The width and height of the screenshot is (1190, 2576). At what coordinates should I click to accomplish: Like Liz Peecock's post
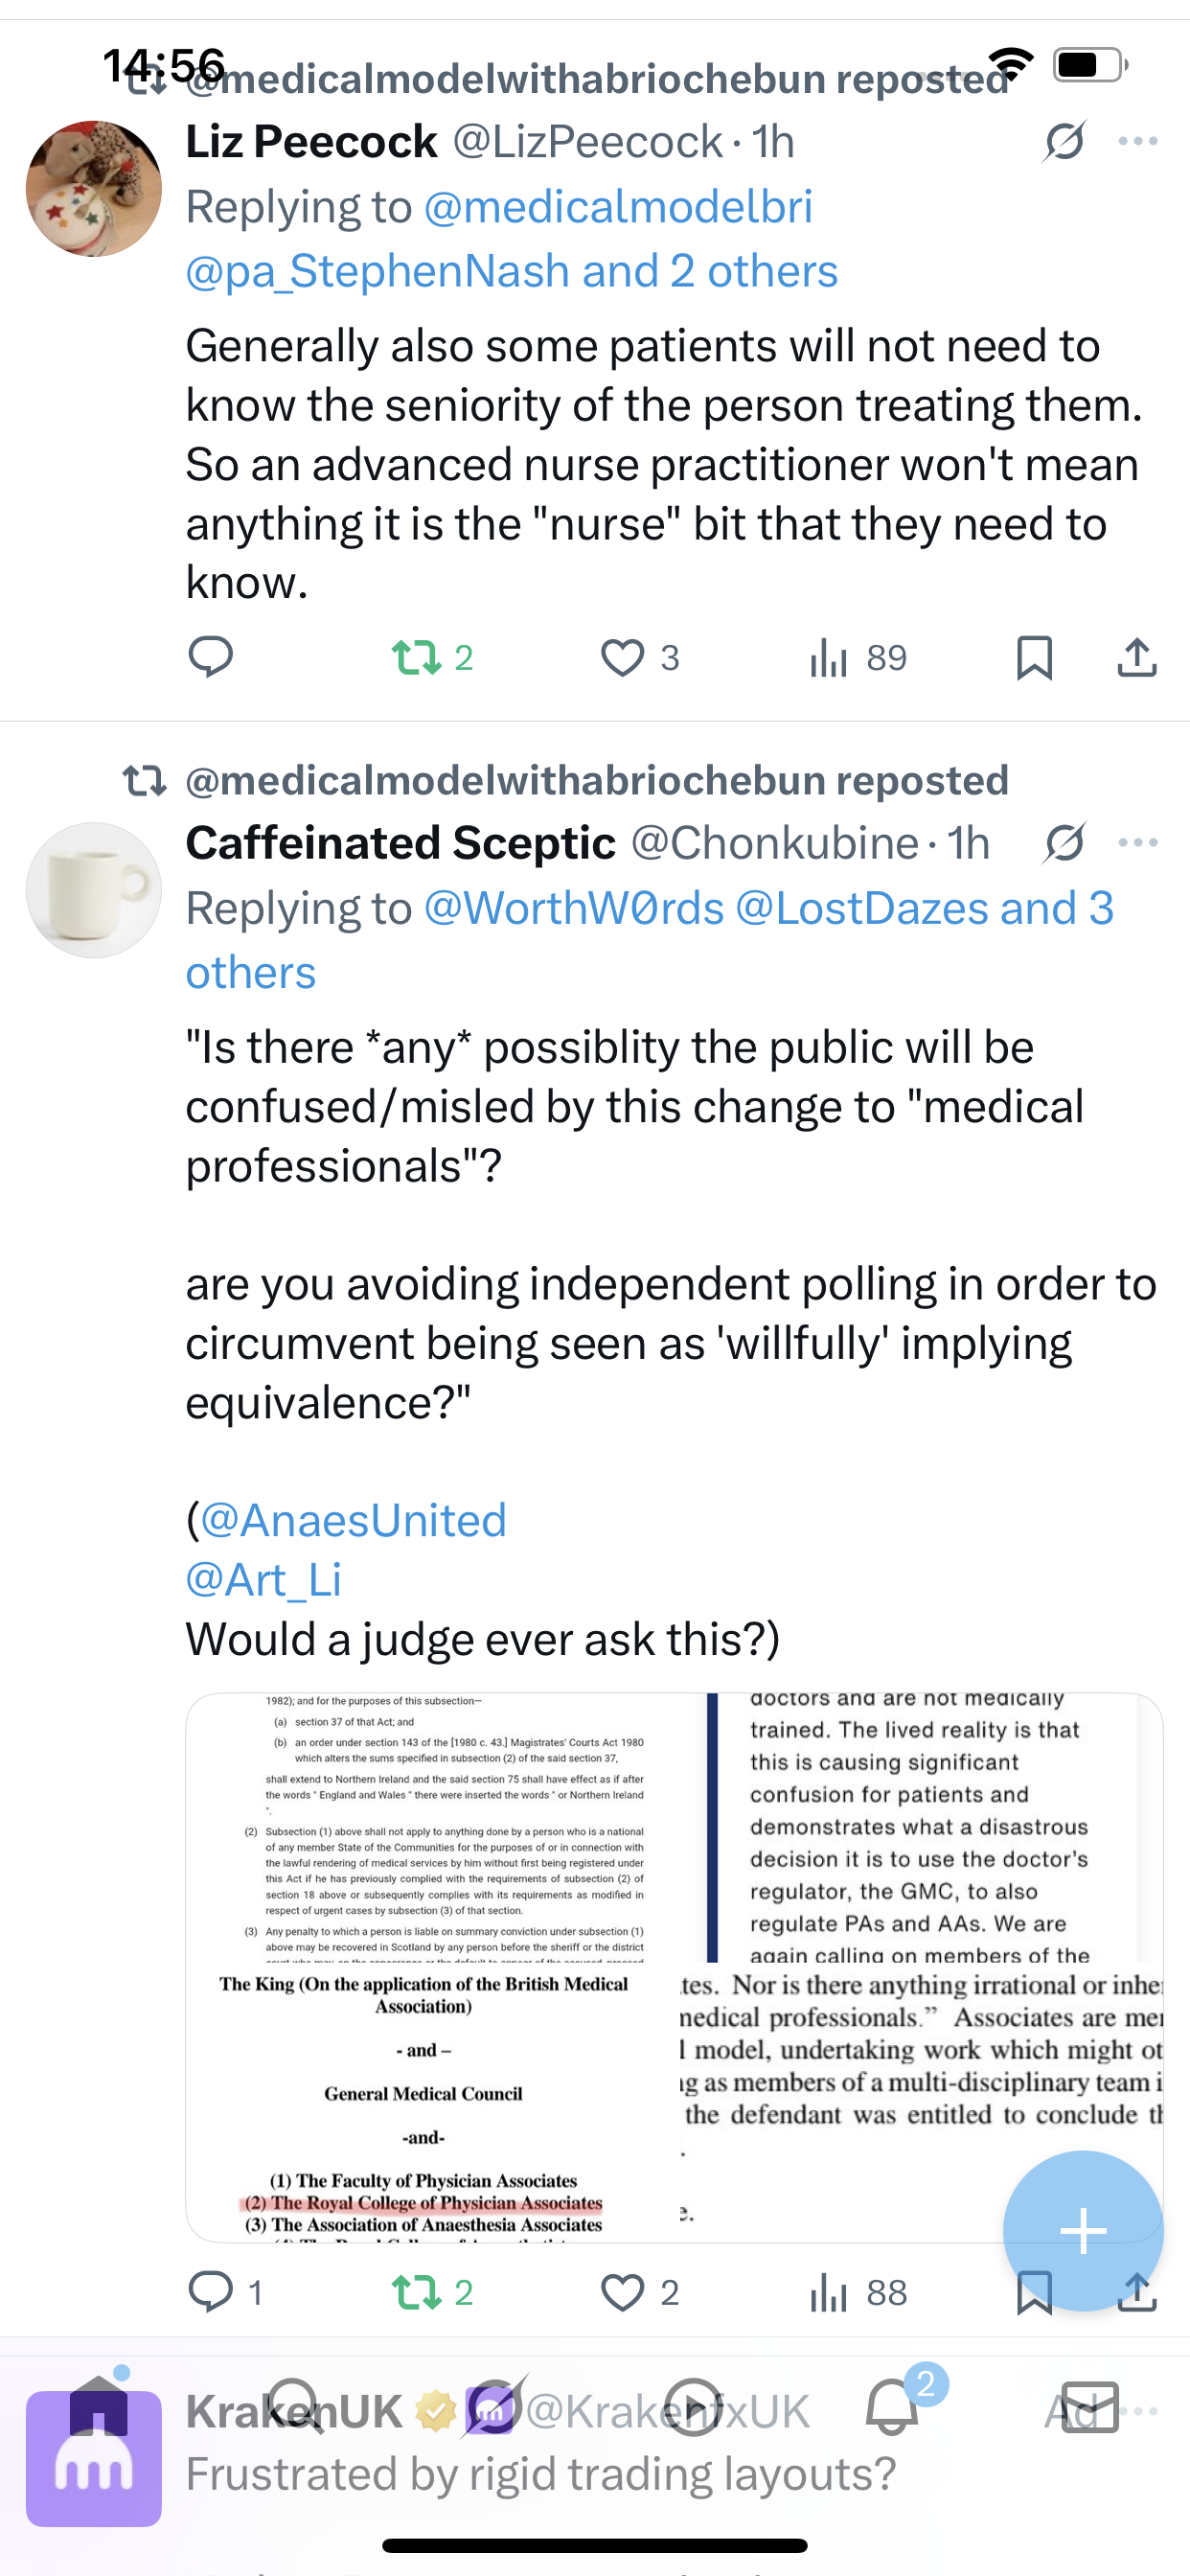[x=623, y=657]
